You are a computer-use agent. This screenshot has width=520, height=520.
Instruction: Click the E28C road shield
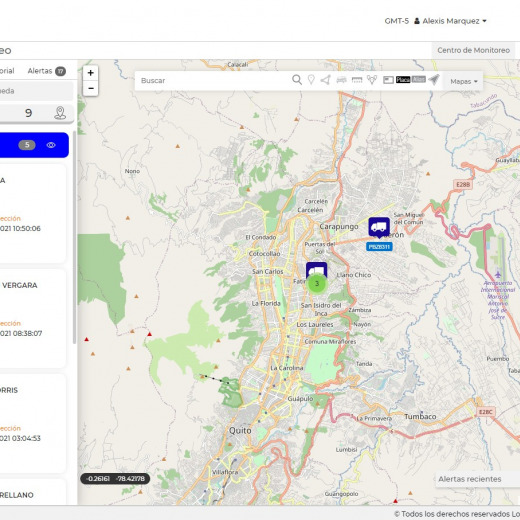click(x=486, y=412)
